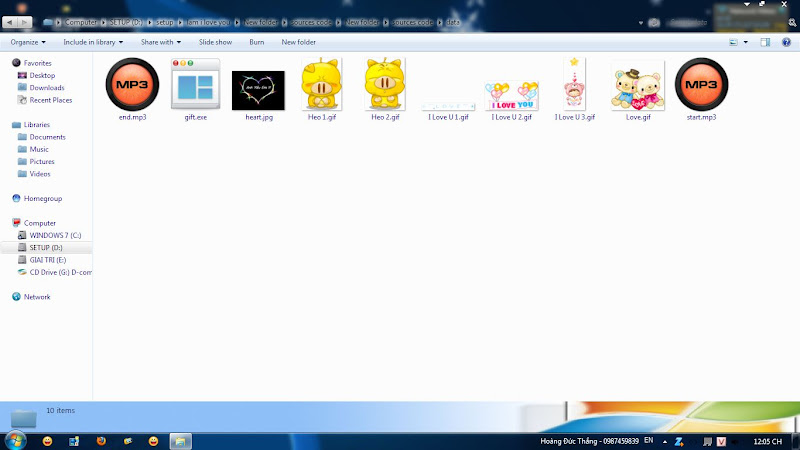Screen dimensions: 800x450
Task: Create a New folder from toolbar
Action: tap(299, 42)
